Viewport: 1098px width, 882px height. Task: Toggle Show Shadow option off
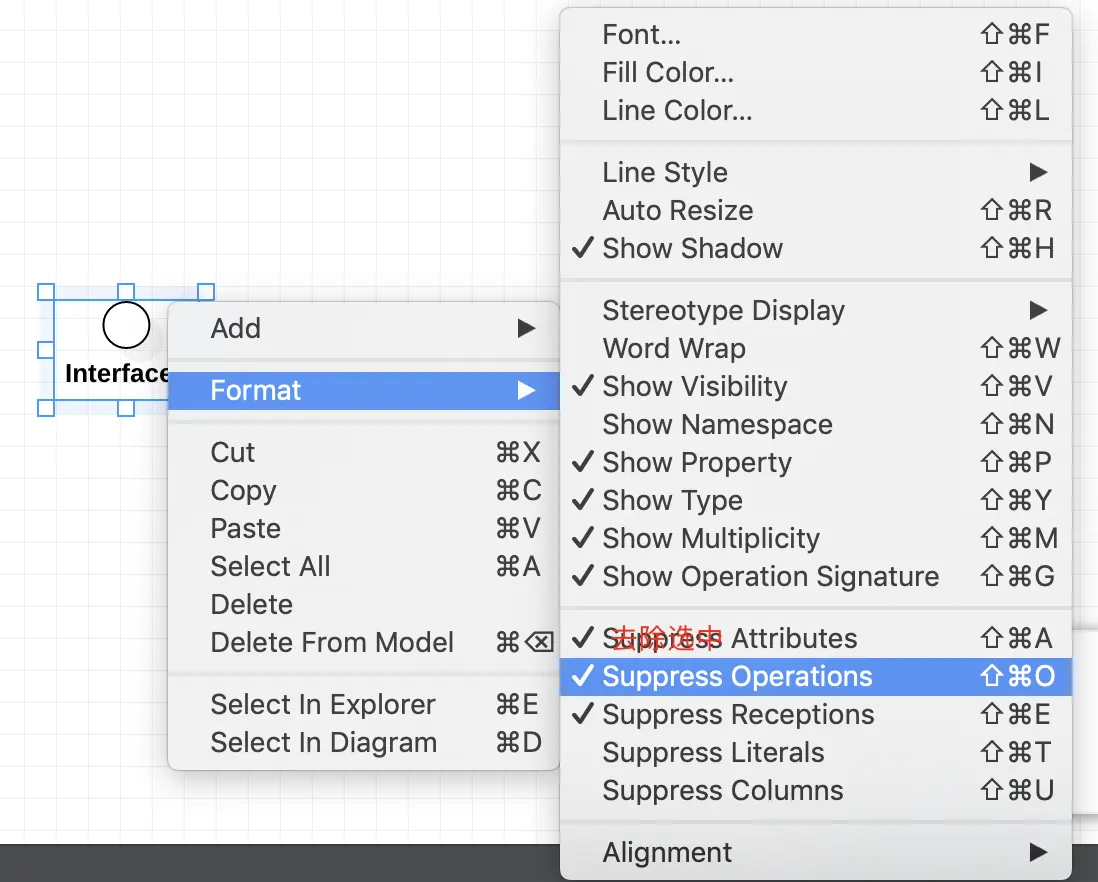tap(692, 249)
